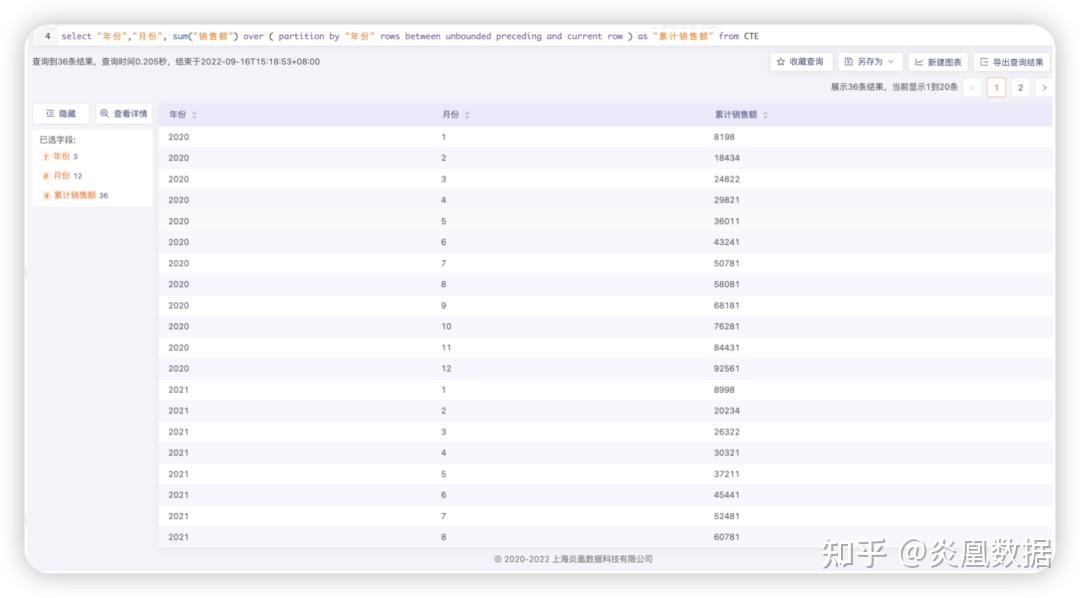Select the 年份 field in selected fields

pyautogui.click(x=60, y=156)
